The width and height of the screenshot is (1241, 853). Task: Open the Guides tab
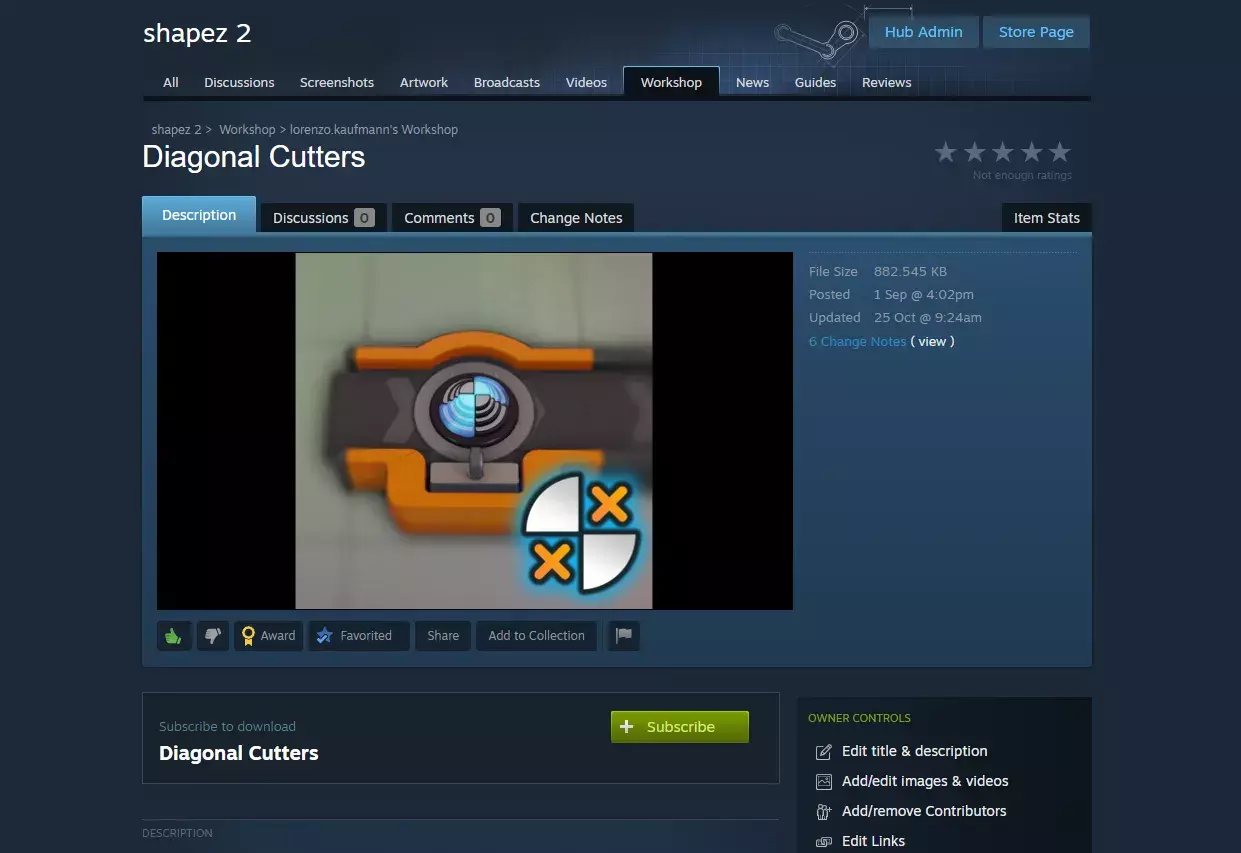[x=815, y=82]
